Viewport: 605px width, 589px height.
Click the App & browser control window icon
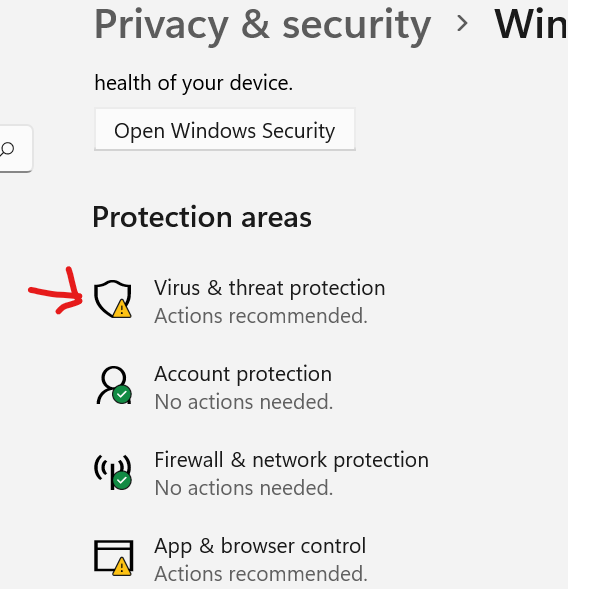point(114,558)
